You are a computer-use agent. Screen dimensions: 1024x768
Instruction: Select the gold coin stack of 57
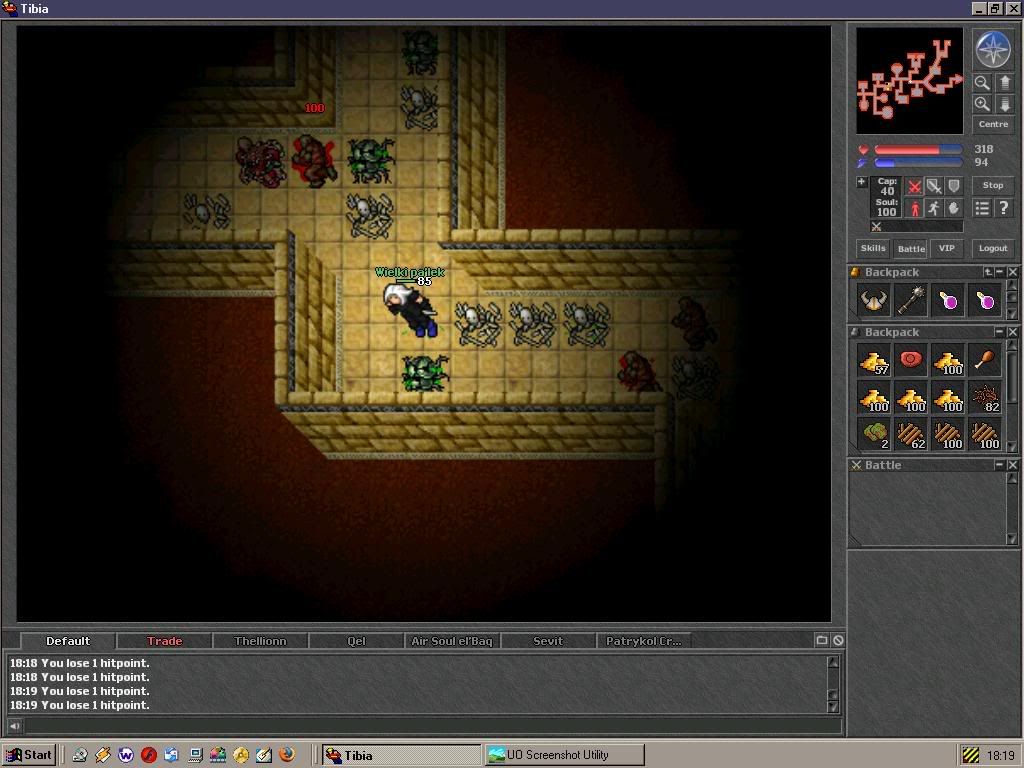[874, 360]
